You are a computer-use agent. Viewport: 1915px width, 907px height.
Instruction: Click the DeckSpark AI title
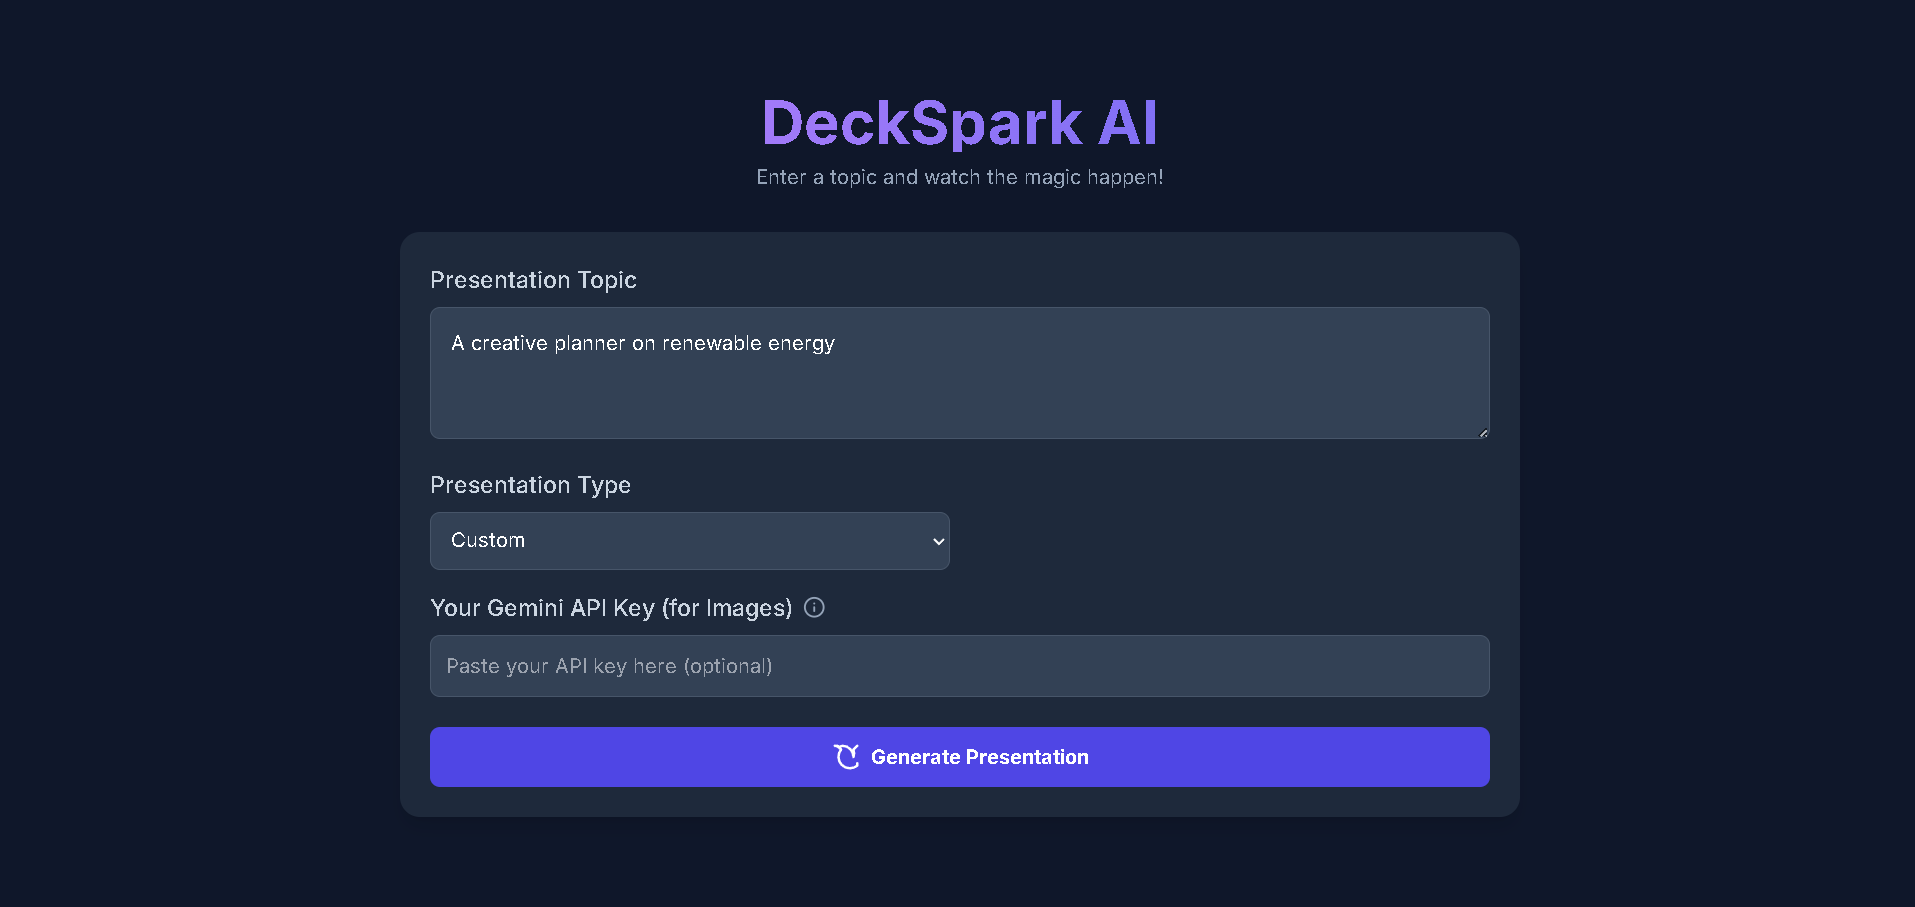[959, 123]
